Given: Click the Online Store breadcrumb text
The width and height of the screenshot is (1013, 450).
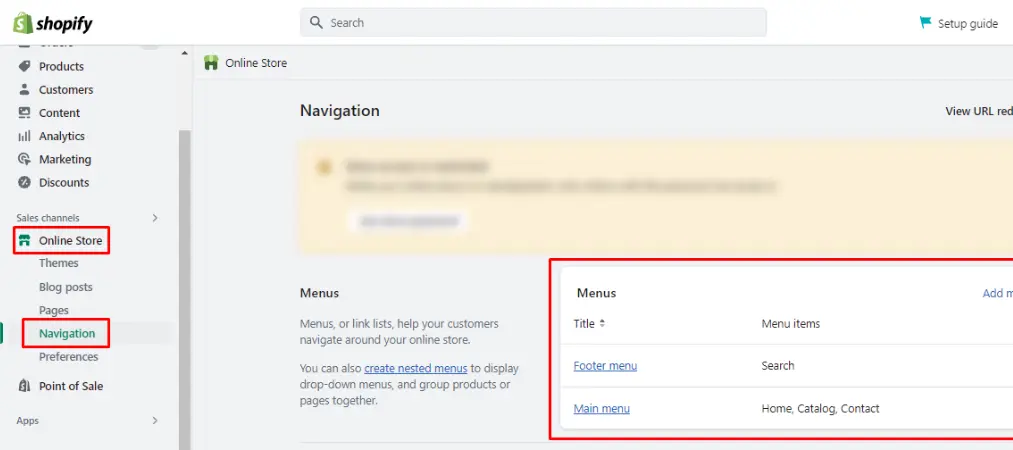Looking at the screenshot, I should click(256, 63).
